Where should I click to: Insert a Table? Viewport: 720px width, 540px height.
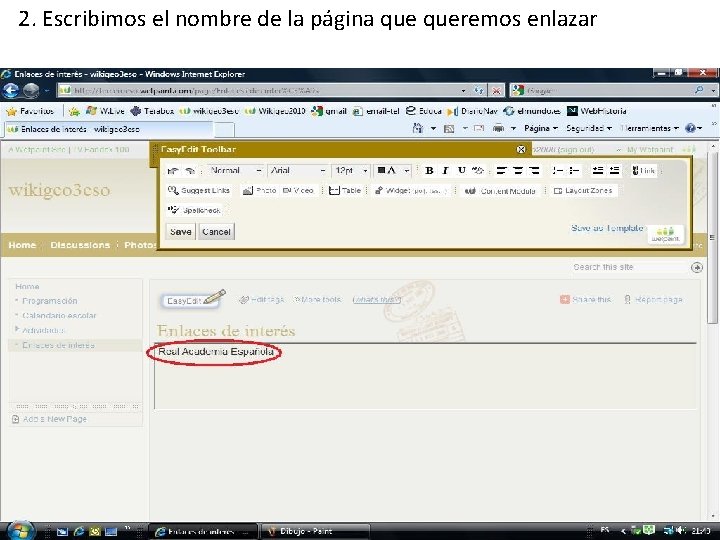tap(345, 190)
